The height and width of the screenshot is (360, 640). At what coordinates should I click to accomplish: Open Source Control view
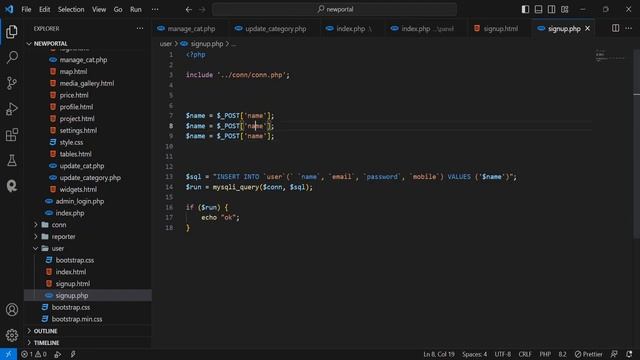click(x=12, y=83)
